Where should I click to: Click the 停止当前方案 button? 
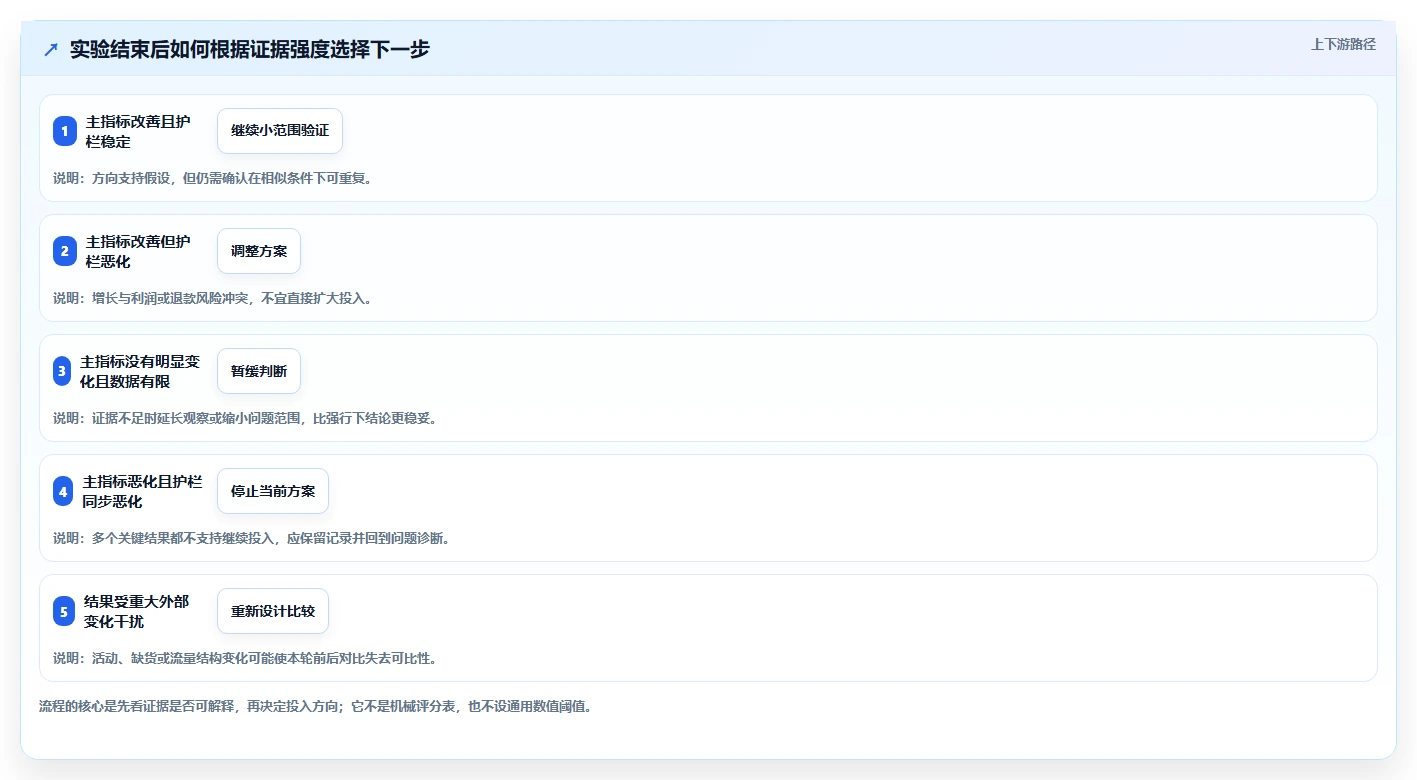[273, 491]
